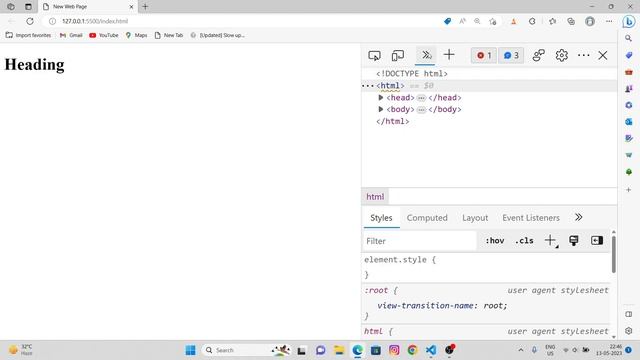Viewport: 640px width, 360px height.
Task: Switch to the Computed tab
Action: [427, 218]
